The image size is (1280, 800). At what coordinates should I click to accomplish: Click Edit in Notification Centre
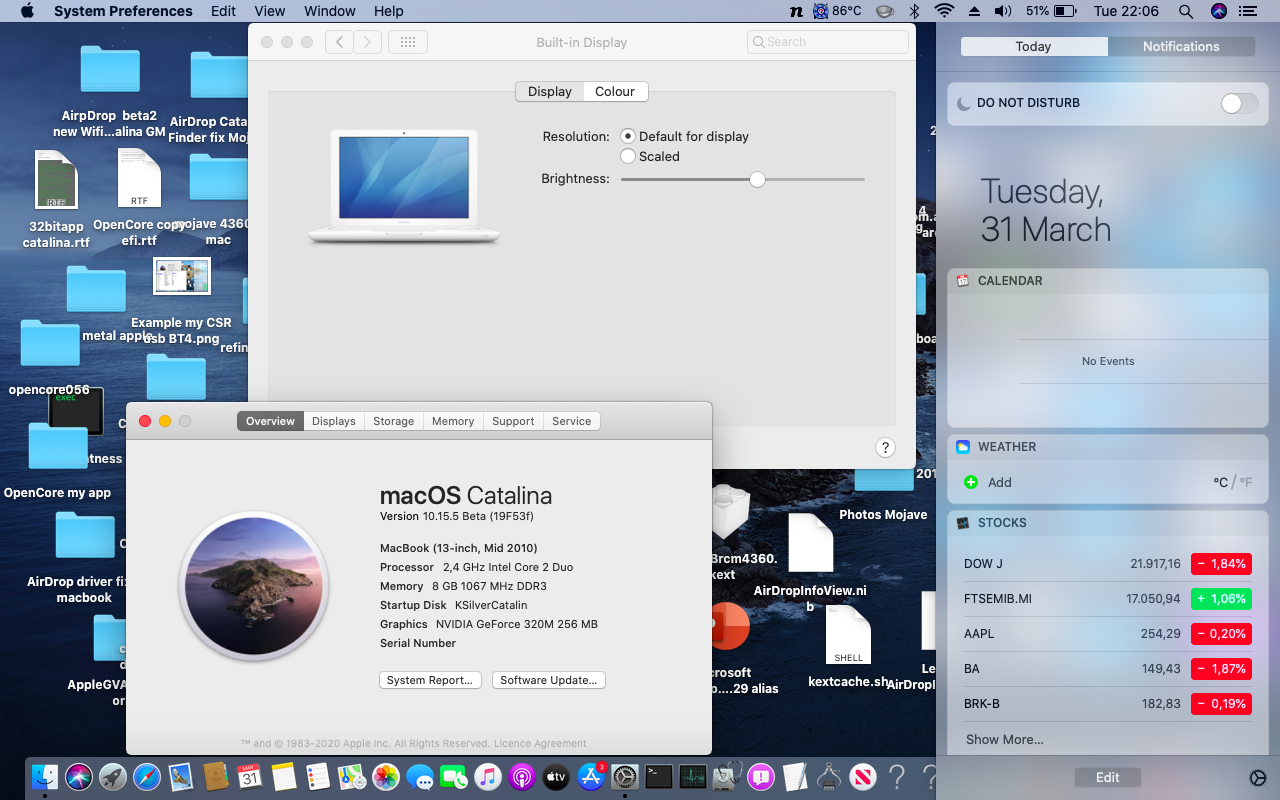pos(1107,777)
